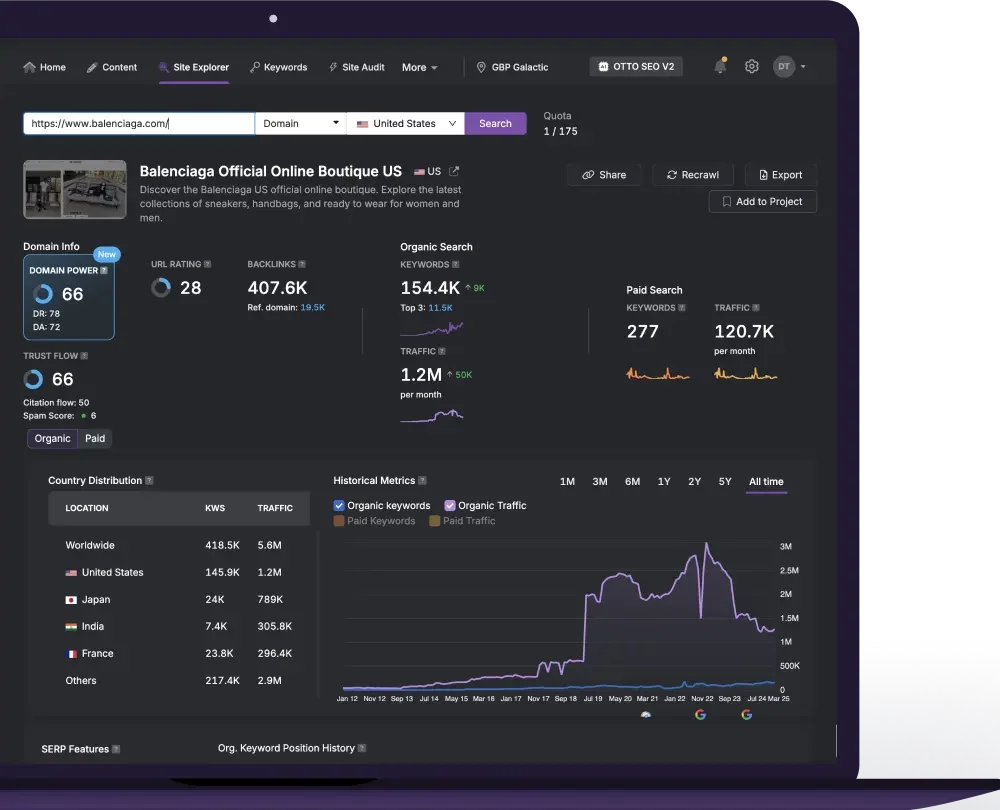Toggle the Organic Traffic checkbox
Screen dimensions: 1000x810
tap(450, 506)
